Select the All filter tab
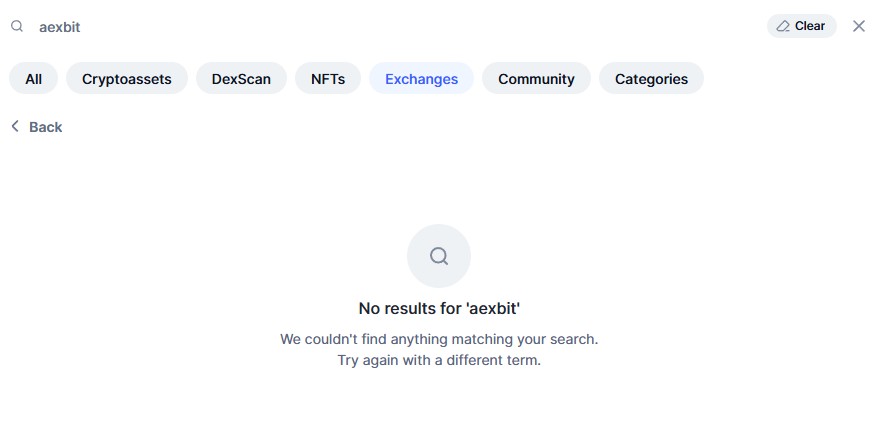 pyautogui.click(x=34, y=79)
